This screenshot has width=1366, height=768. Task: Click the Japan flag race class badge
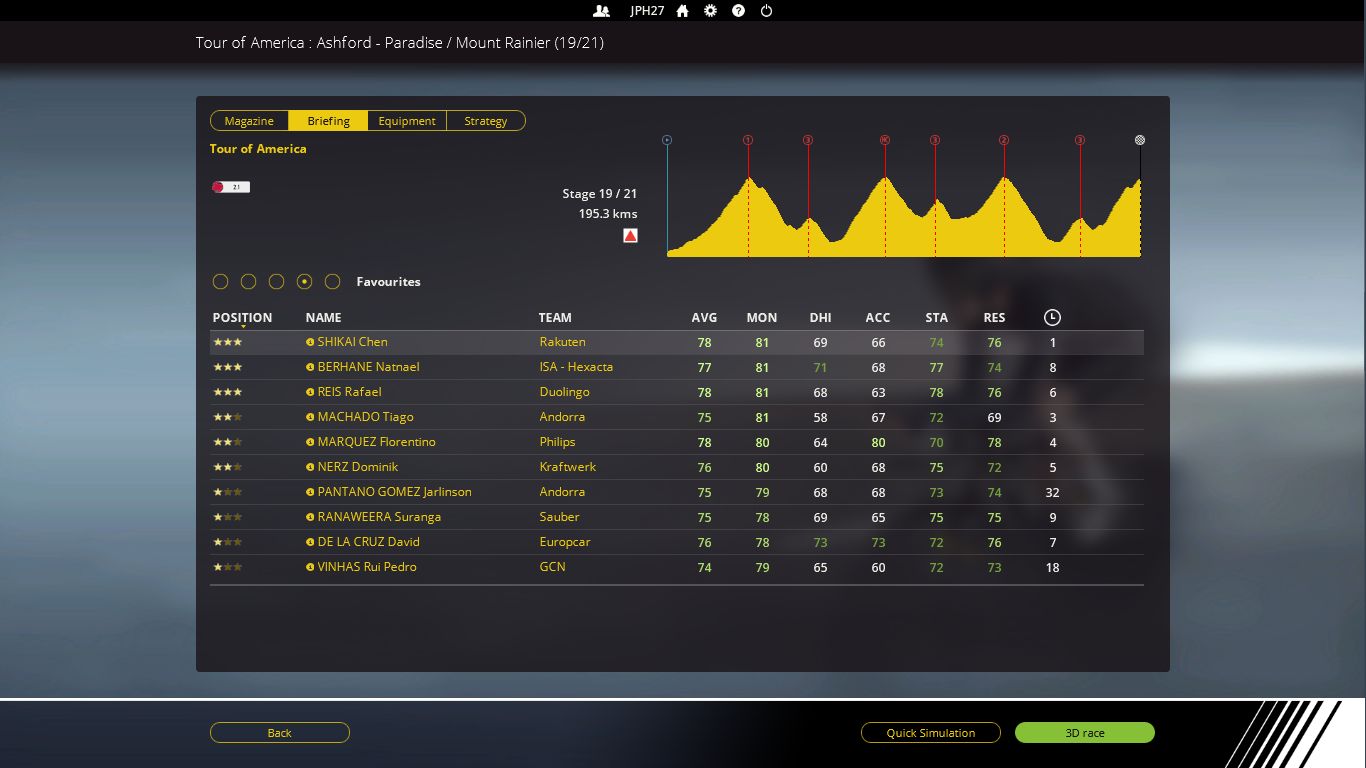pos(230,187)
